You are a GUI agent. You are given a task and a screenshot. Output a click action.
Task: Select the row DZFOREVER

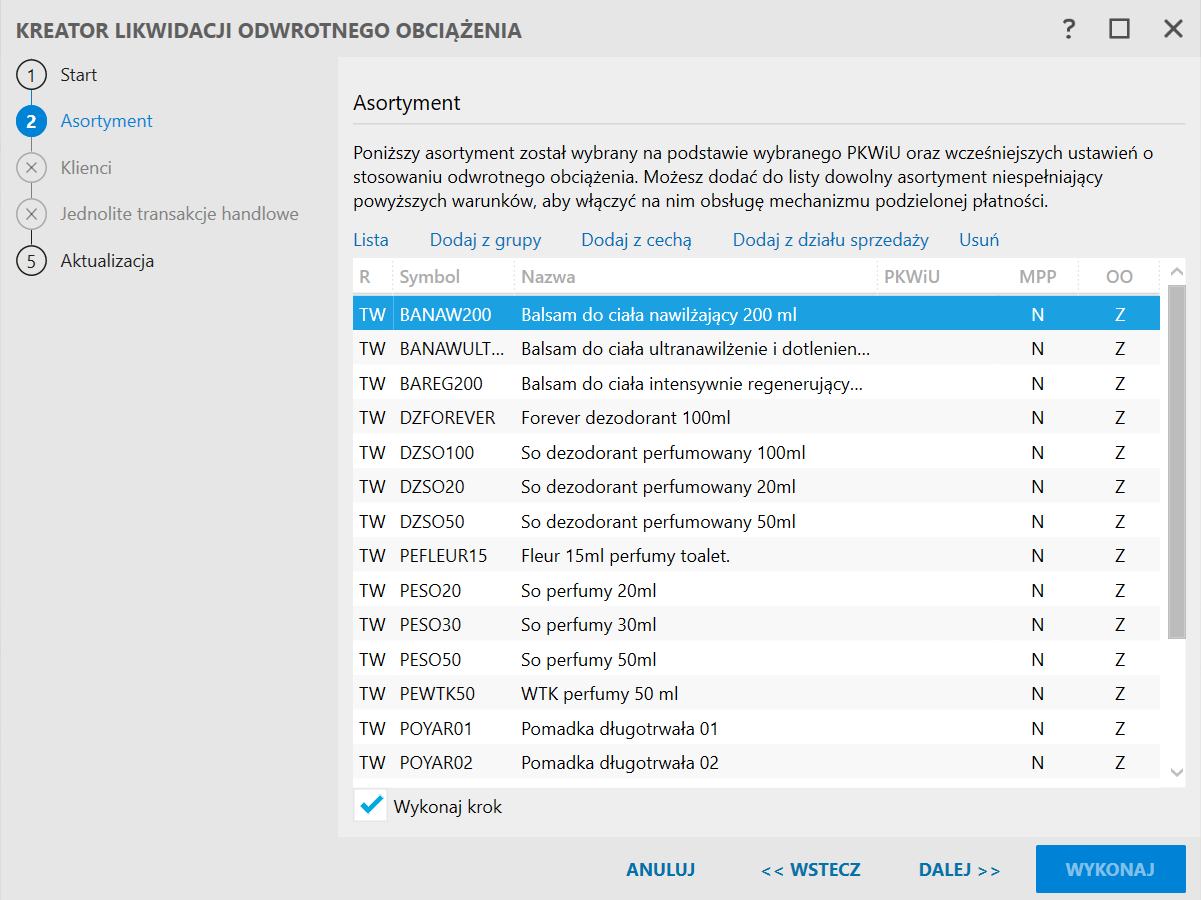[x=756, y=417]
